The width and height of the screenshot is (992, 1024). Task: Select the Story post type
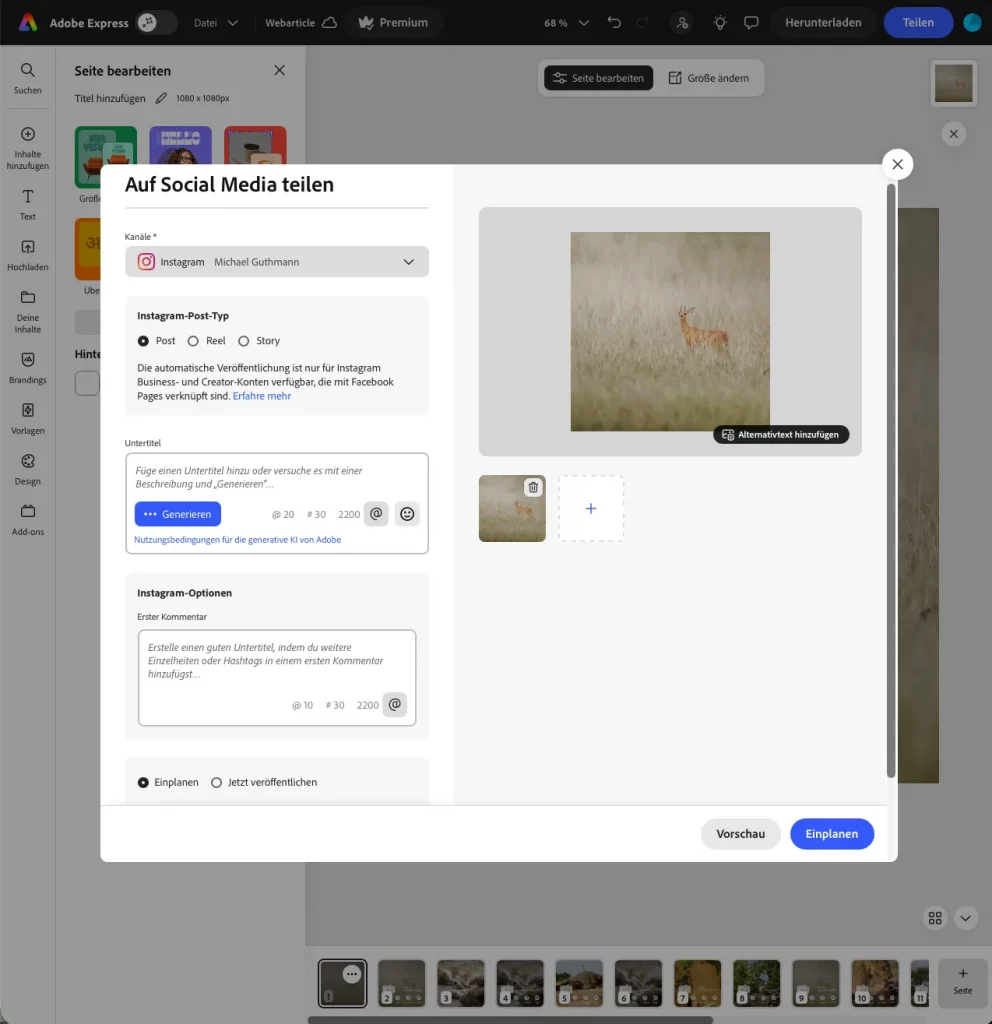tap(243, 340)
